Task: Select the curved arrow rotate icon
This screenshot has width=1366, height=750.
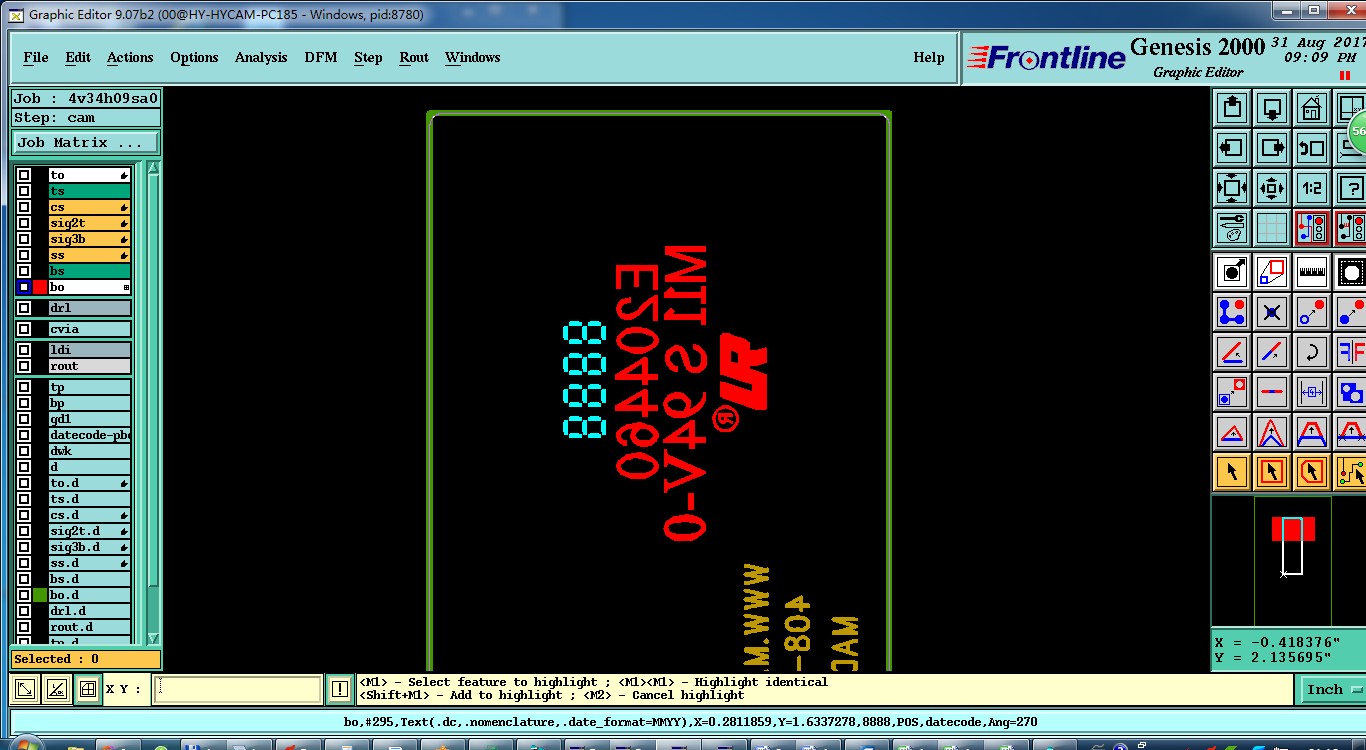Action: (x=1311, y=352)
